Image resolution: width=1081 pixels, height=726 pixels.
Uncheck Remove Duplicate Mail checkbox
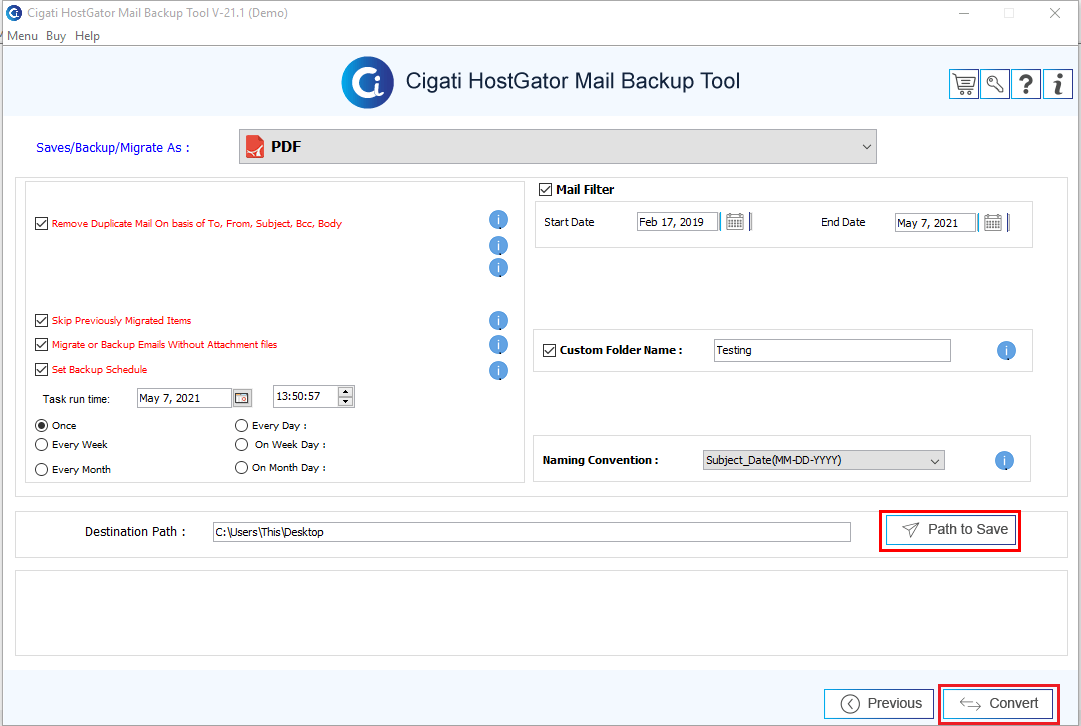coord(41,223)
